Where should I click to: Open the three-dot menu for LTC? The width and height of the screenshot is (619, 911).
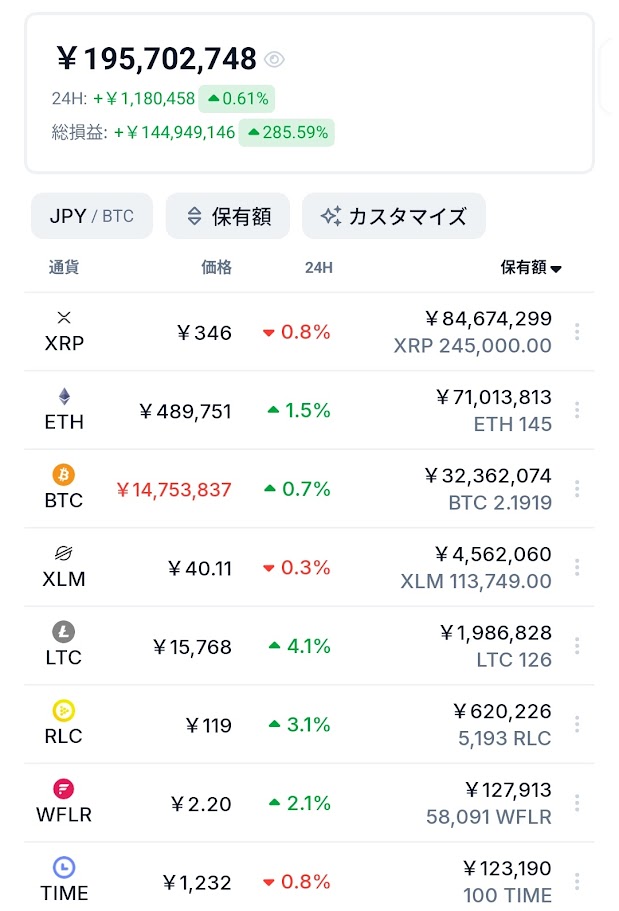(x=577, y=646)
